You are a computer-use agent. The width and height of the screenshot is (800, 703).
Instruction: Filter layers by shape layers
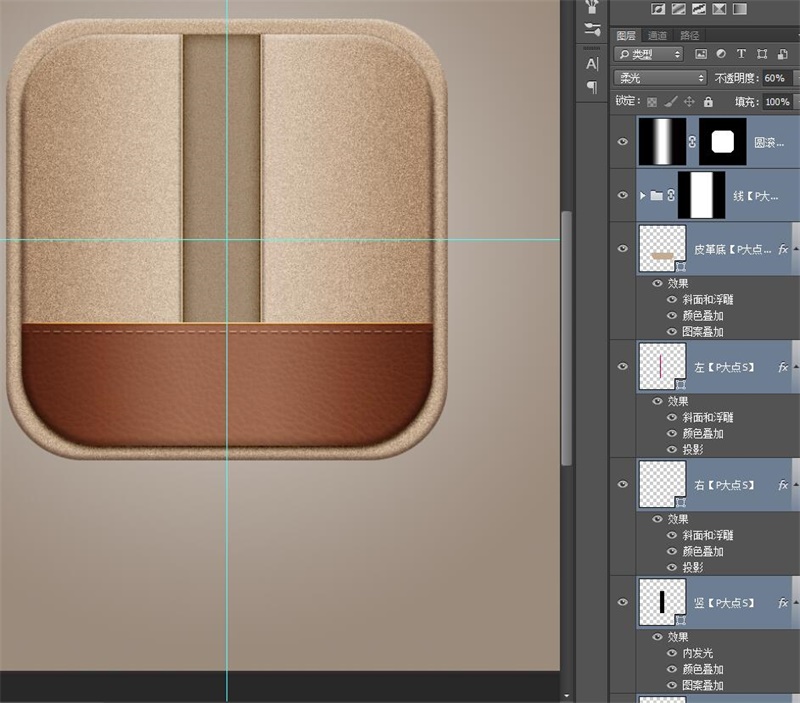[x=762, y=54]
